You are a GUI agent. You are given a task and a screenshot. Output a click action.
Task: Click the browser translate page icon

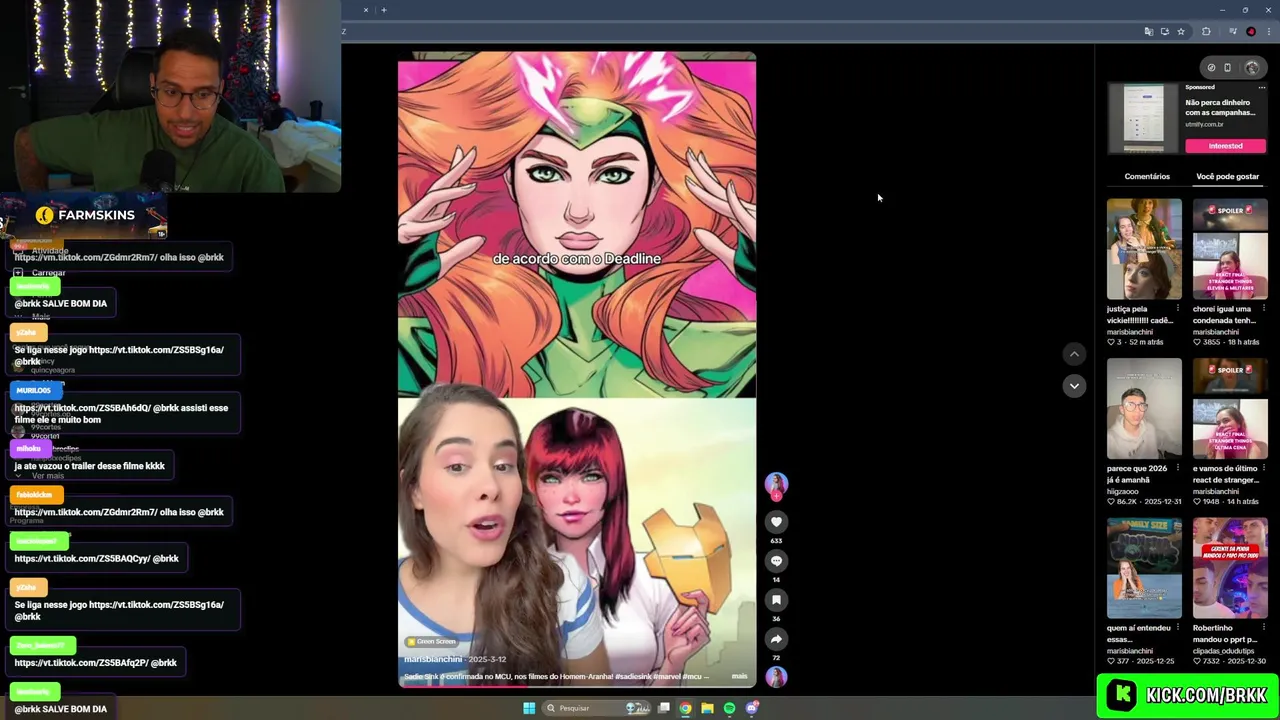click(1148, 32)
